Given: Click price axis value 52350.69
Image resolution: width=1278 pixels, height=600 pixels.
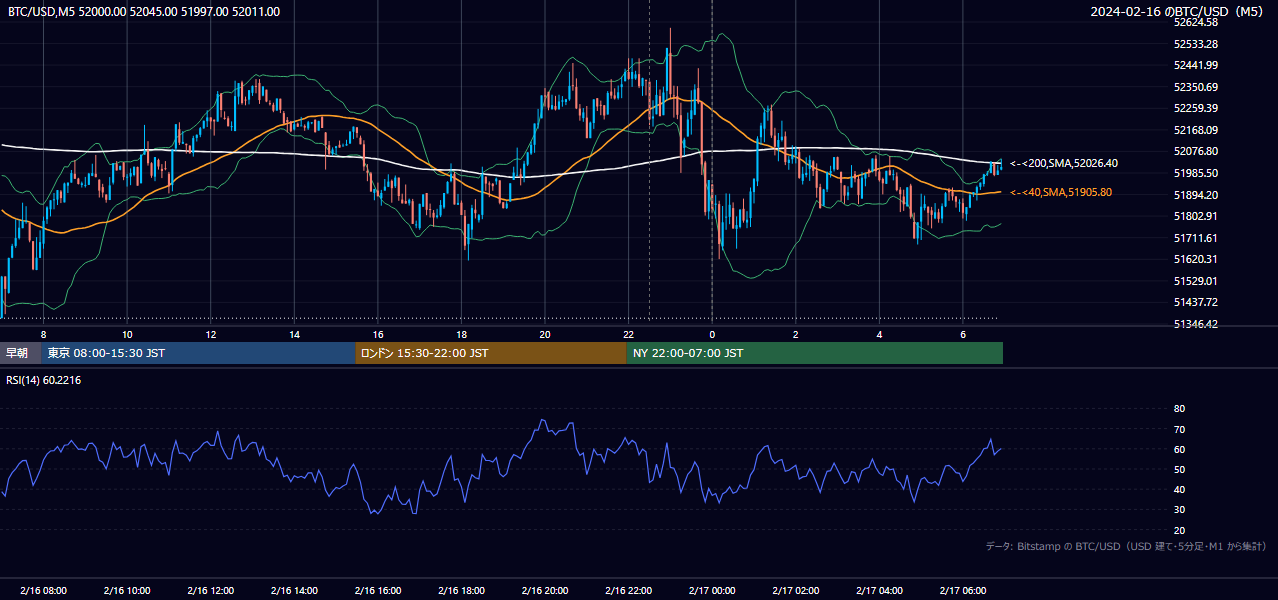Looking at the screenshot, I should point(1196,87).
